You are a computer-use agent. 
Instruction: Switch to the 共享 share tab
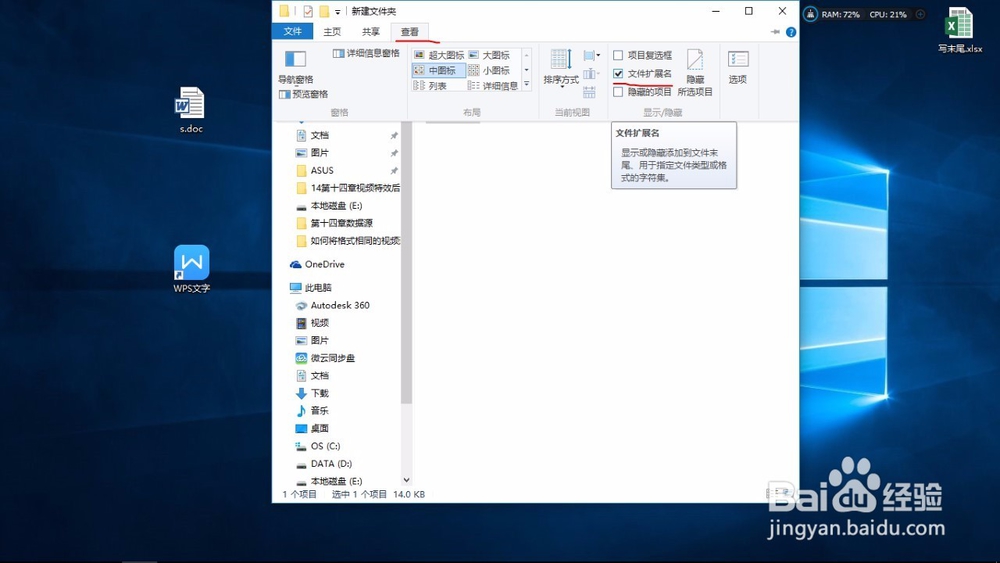(371, 31)
